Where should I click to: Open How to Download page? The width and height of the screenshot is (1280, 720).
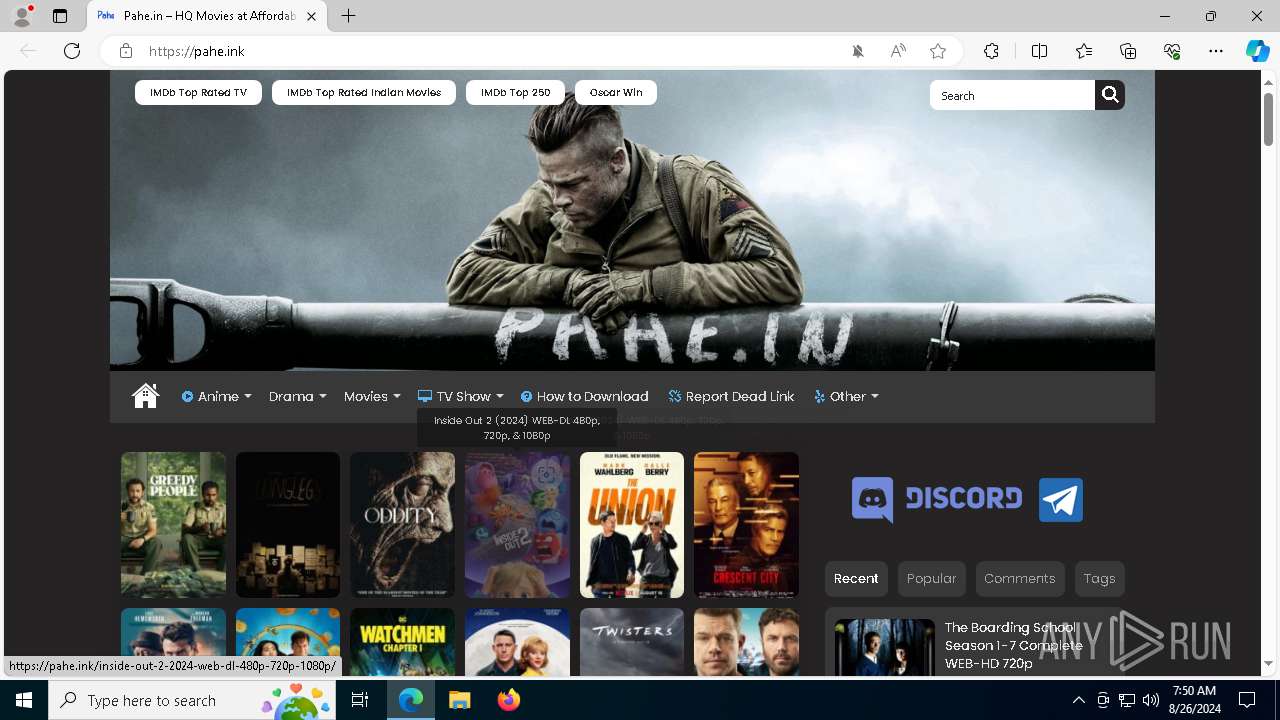(x=585, y=396)
